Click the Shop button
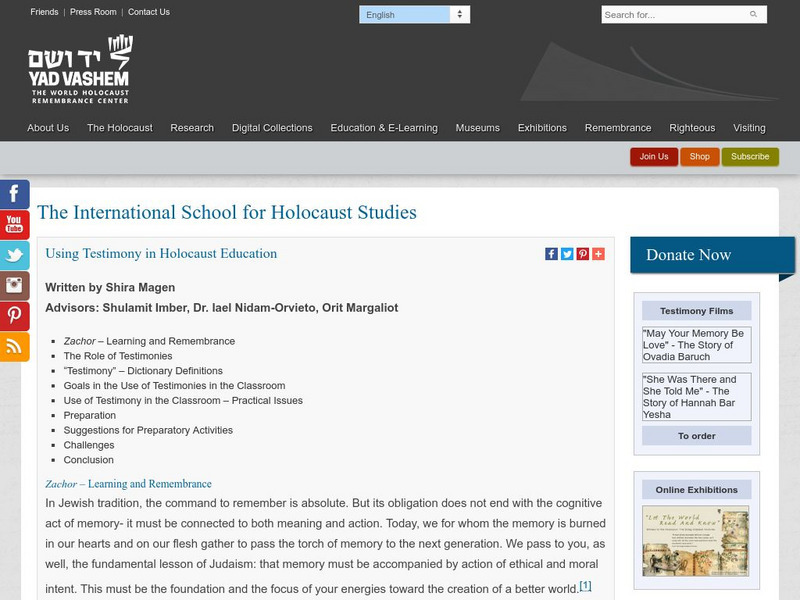 tap(699, 157)
